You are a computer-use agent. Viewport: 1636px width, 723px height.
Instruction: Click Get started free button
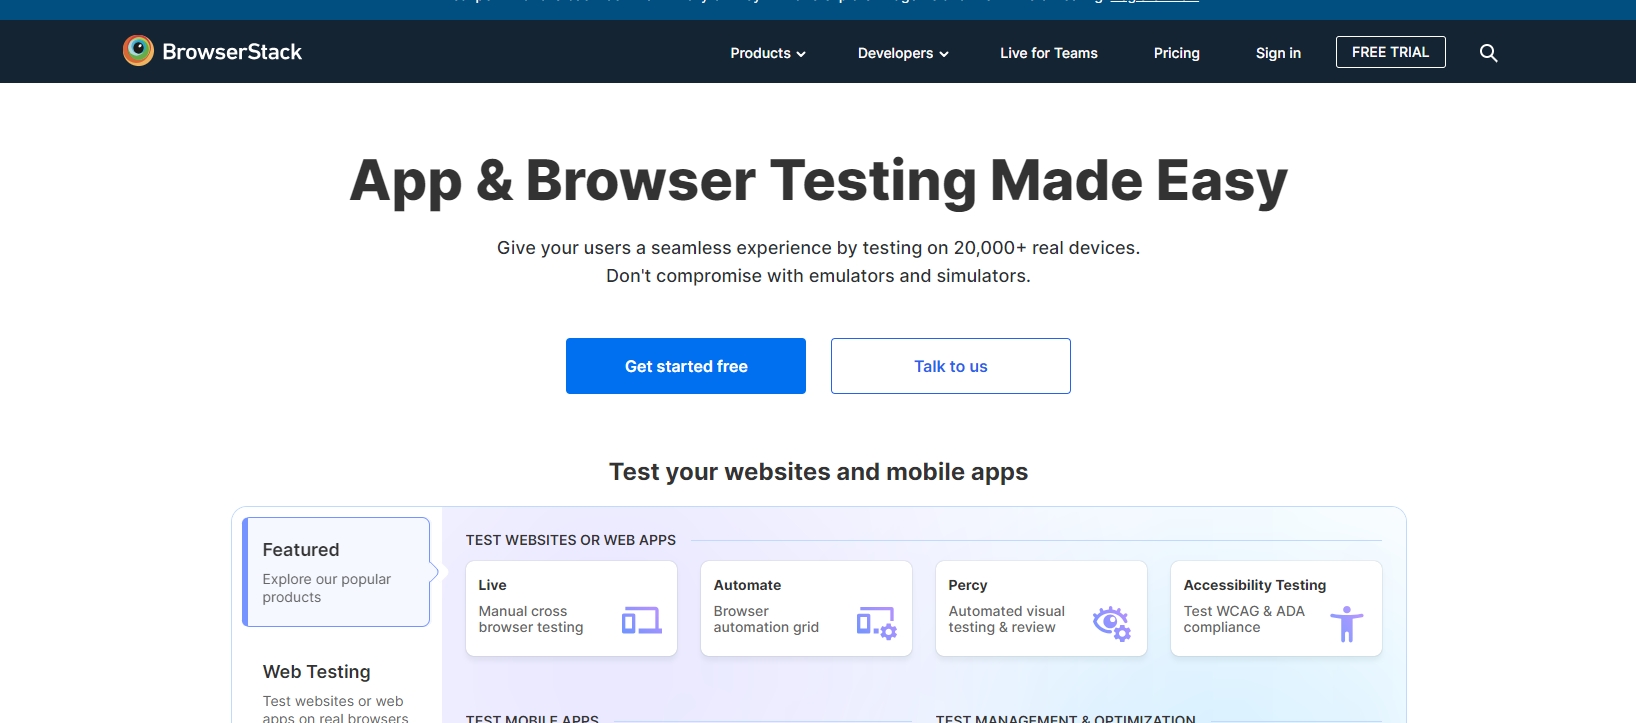686,366
